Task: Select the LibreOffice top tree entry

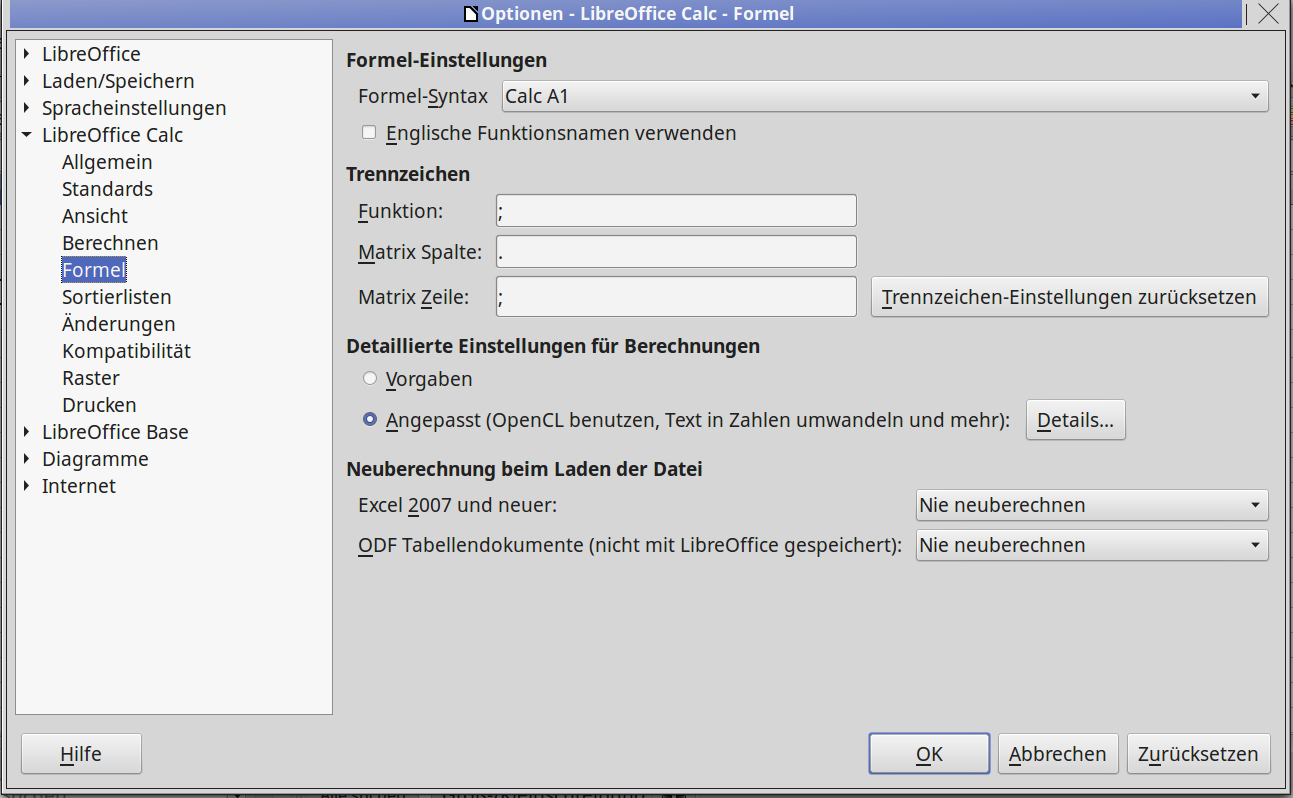Action: (x=91, y=54)
